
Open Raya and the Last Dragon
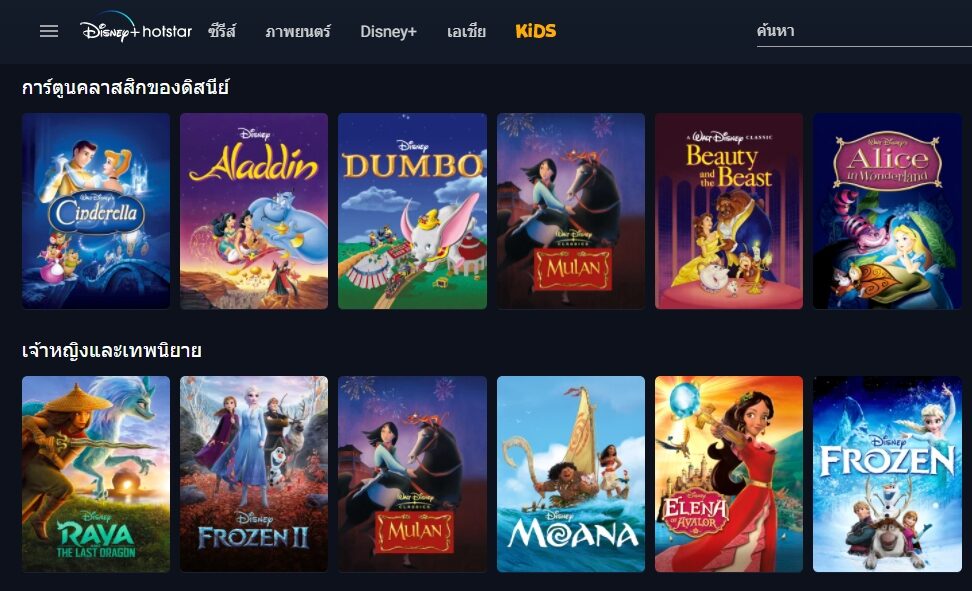(x=96, y=474)
